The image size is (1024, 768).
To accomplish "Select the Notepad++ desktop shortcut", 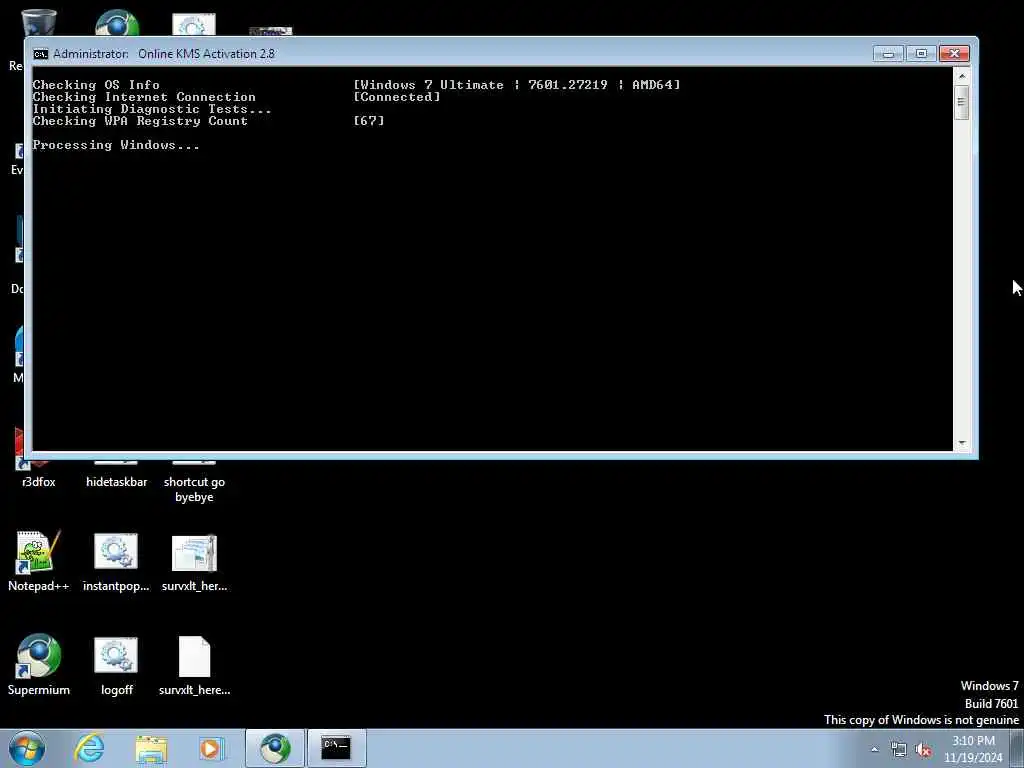I will point(38,562).
